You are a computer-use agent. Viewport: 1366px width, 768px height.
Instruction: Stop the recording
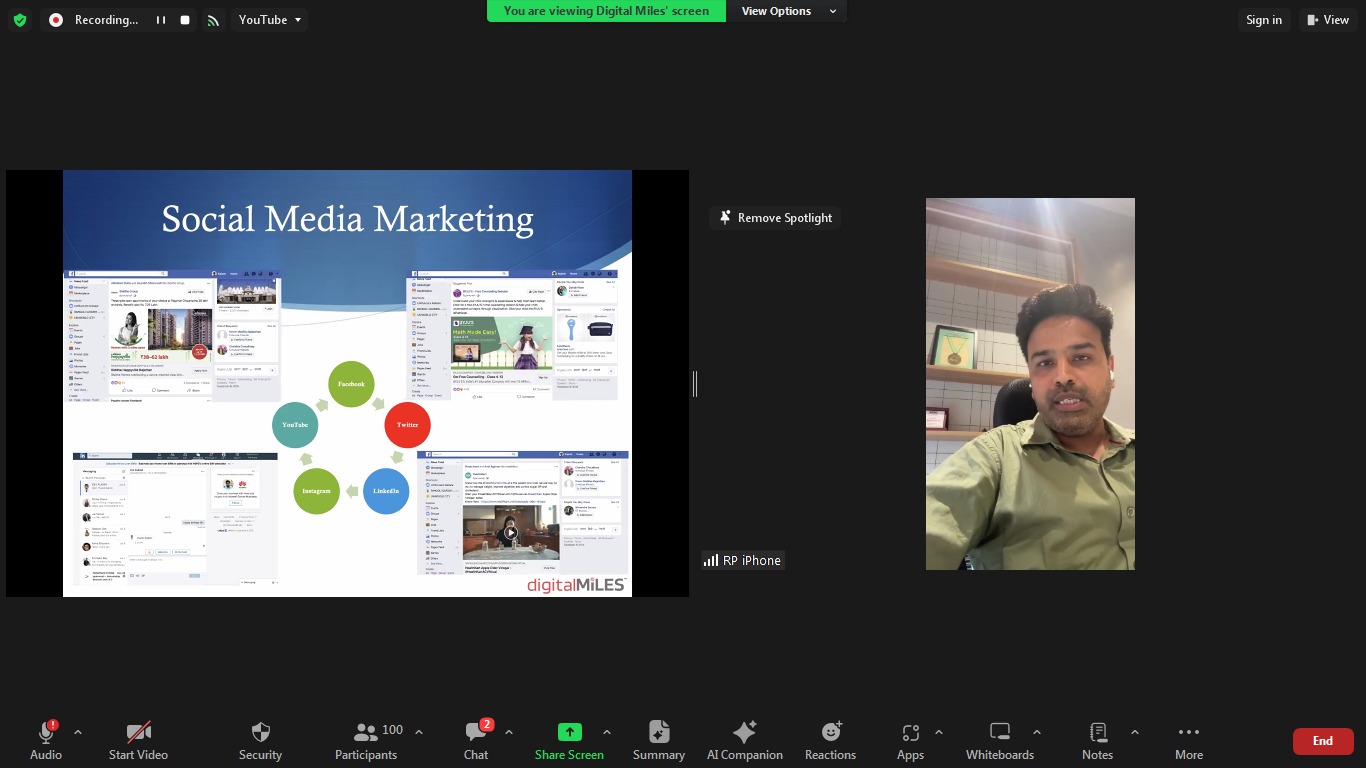coord(185,20)
